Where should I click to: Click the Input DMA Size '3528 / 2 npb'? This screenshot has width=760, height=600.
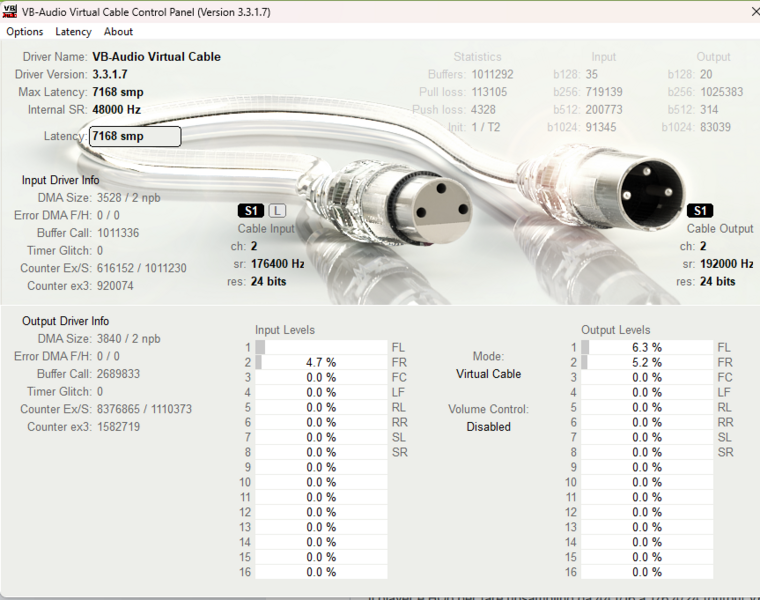tap(128, 198)
